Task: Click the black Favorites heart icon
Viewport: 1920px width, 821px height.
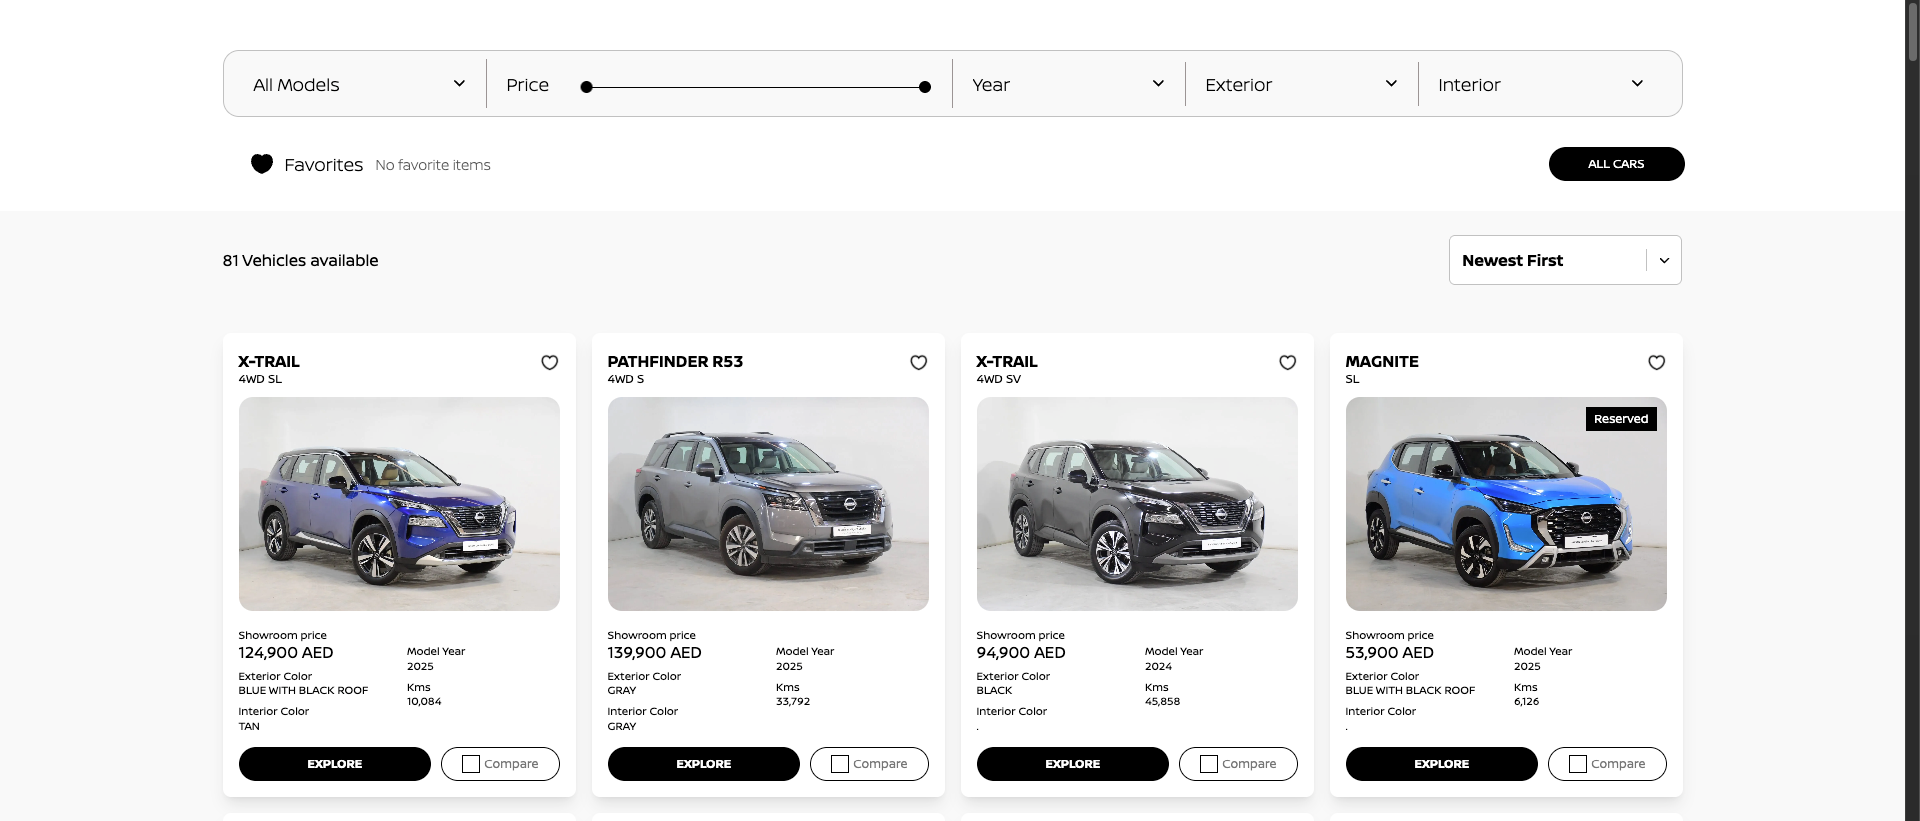Action: click(x=262, y=164)
